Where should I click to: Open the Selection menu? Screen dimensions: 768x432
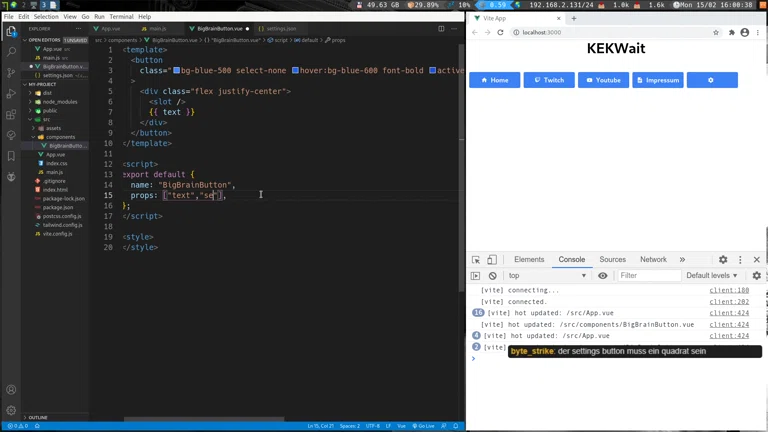[x=46, y=17]
